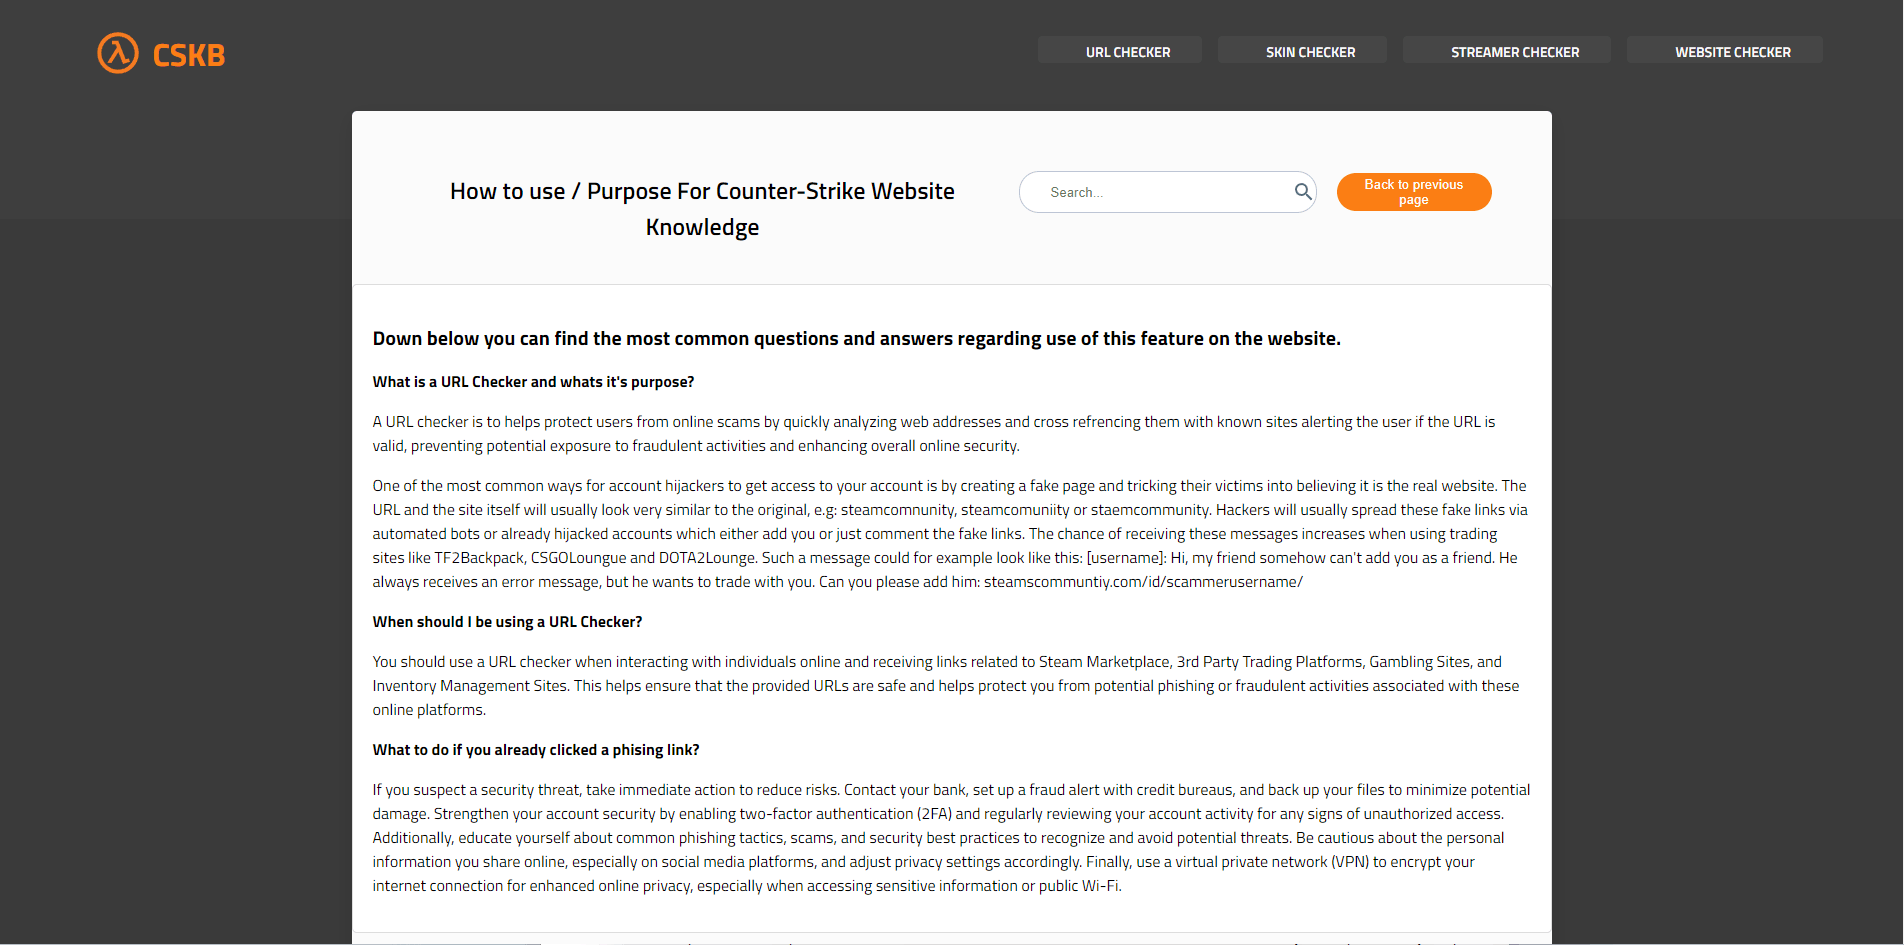Click the 'Down below you can find' heading
Screen dimensions: 1904x945
tap(856, 339)
